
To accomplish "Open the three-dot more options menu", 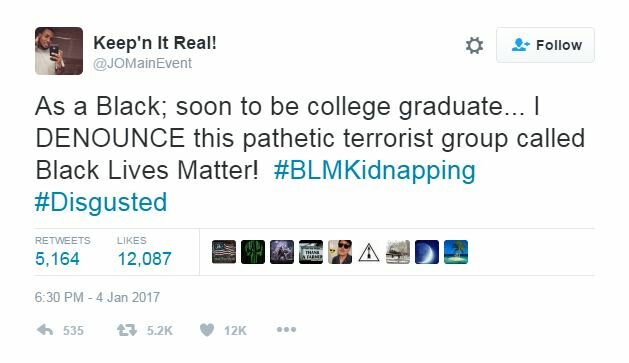I will pyautogui.click(x=286, y=330).
